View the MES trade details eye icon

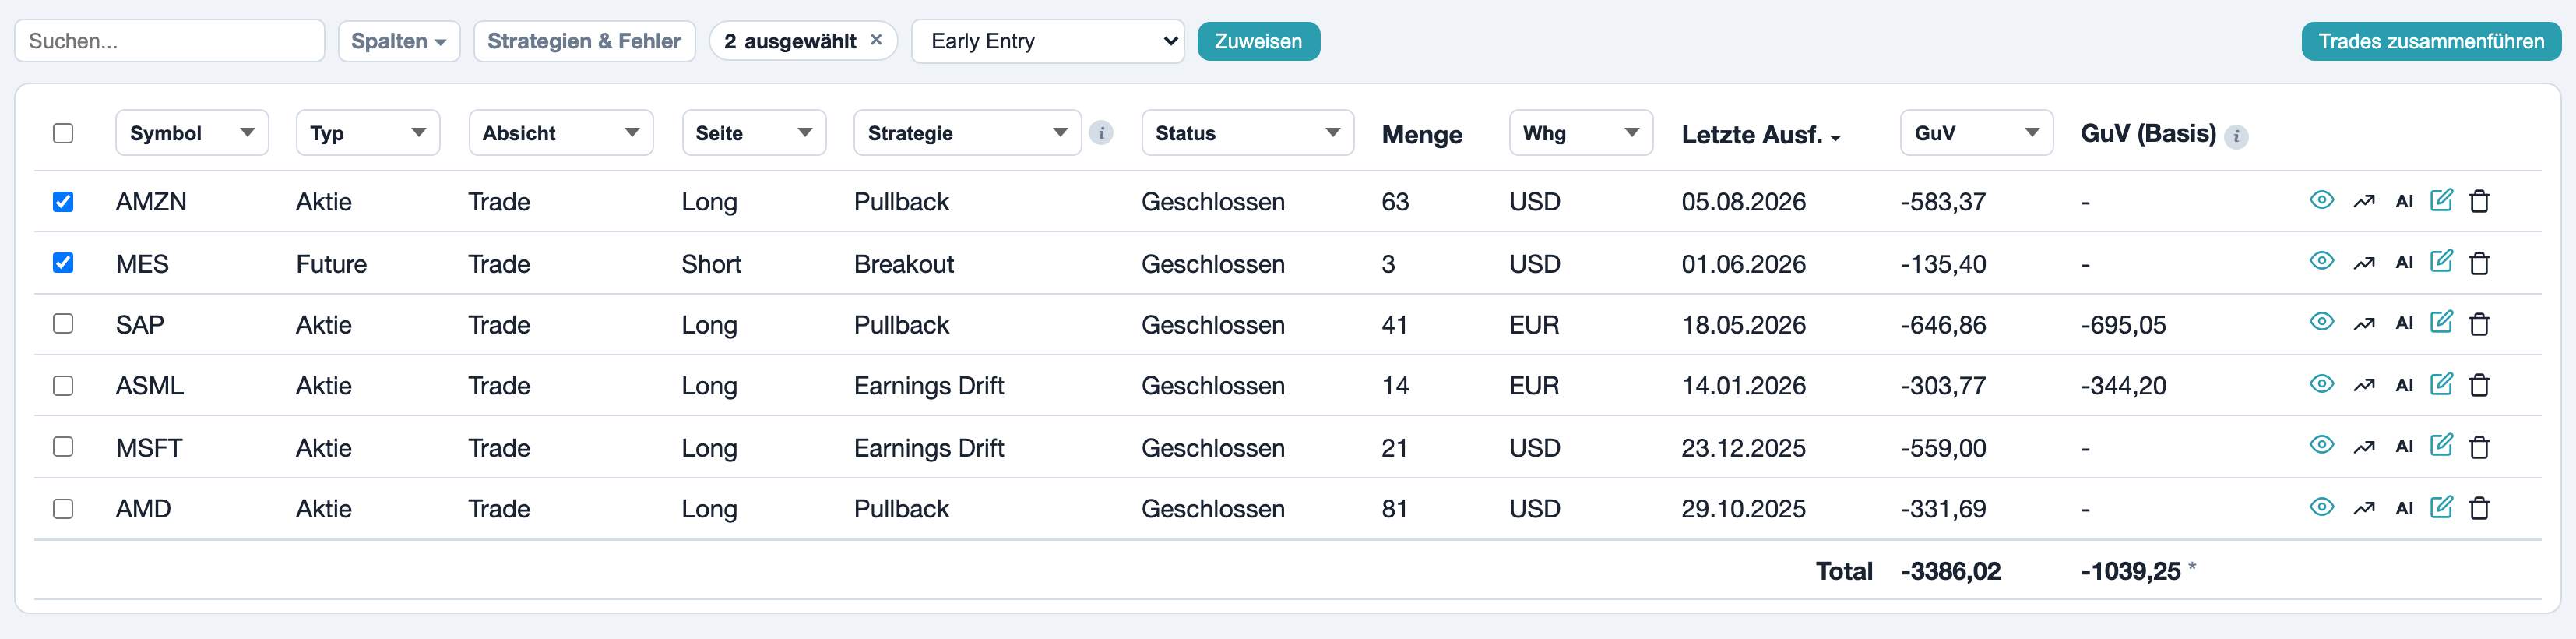pos(2321,261)
